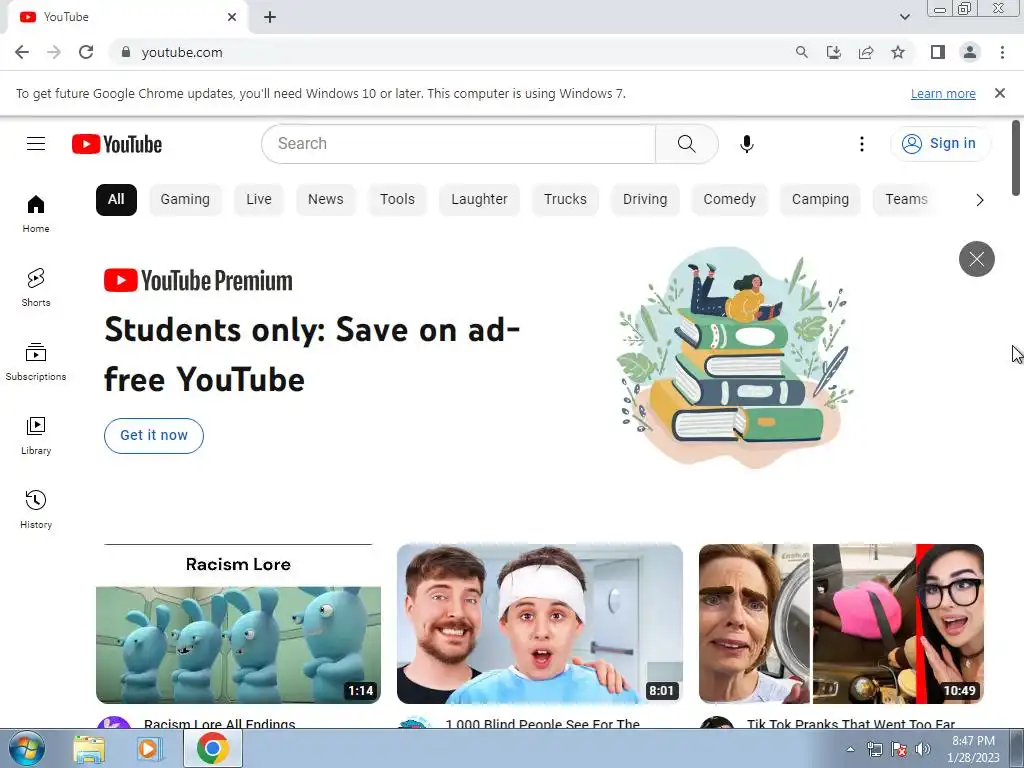Open History in sidebar

pyautogui.click(x=36, y=509)
